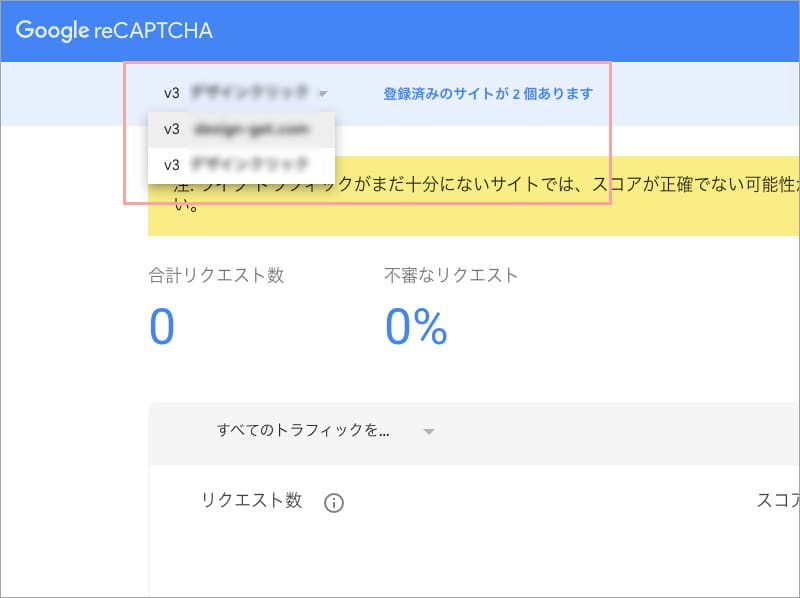This screenshot has width=800, height=598.
Task: Click the reCAPTCHA text in header
Action: [x=154, y=30]
